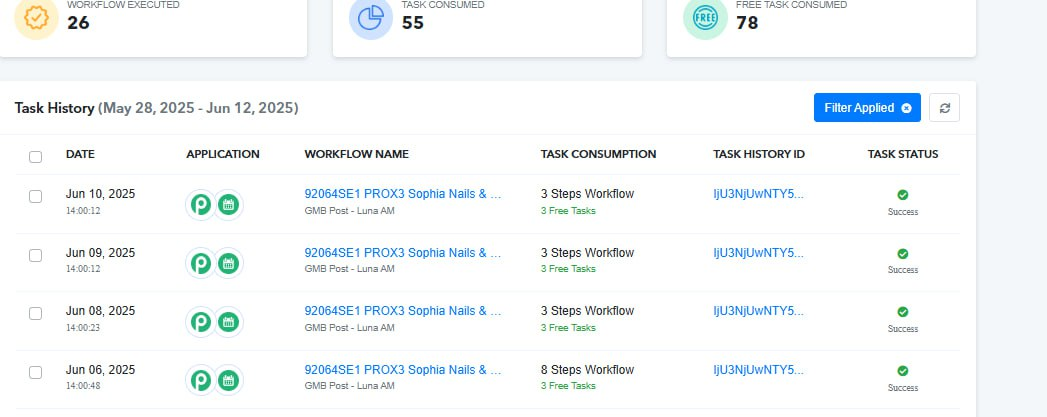The width and height of the screenshot is (1047, 417).
Task: Click the calendar app icon in the Jun 09 row
Action: pos(228,264)
